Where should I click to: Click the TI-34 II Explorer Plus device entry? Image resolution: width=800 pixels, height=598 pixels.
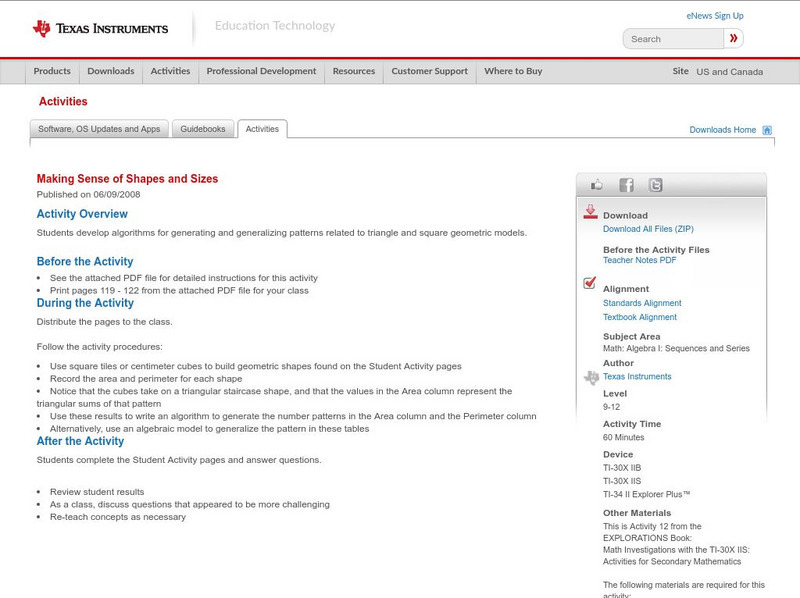click(x=646, y=494)
